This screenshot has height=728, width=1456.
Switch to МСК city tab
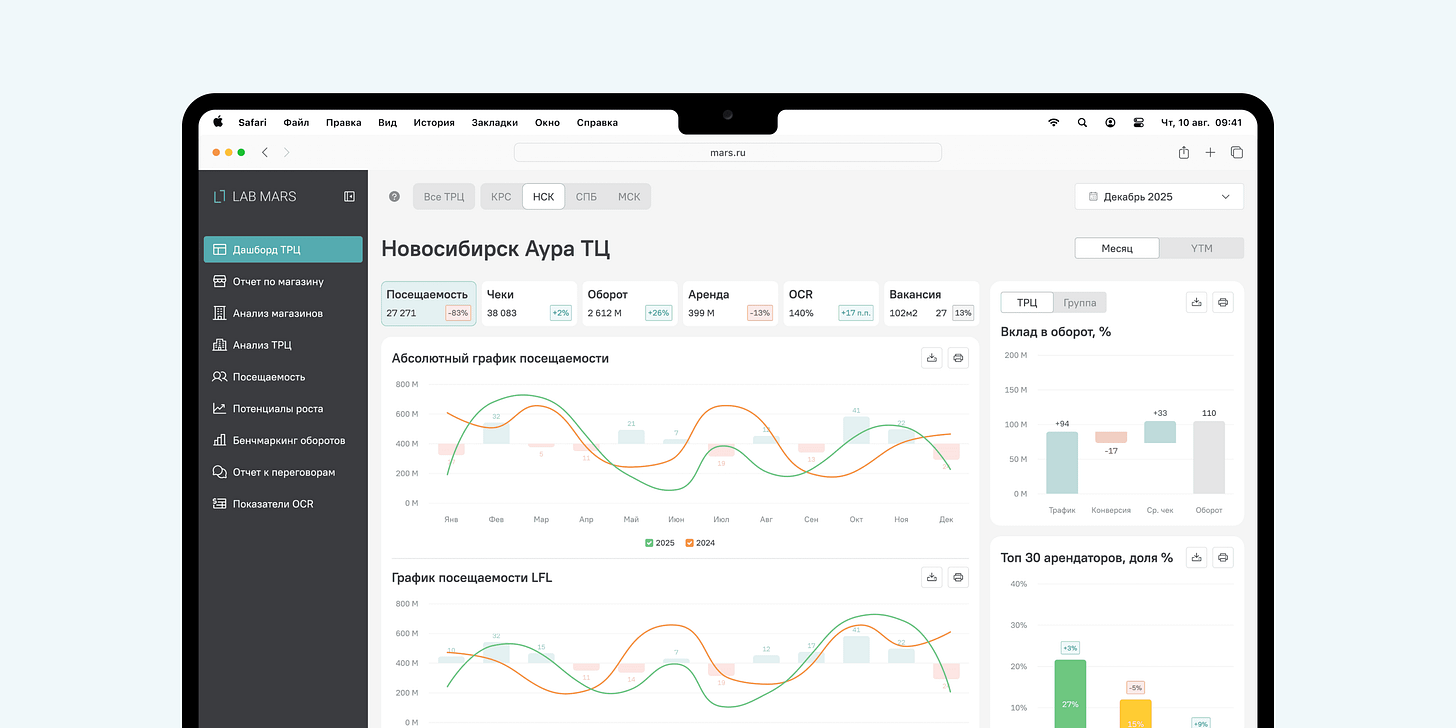pos(629,196)
